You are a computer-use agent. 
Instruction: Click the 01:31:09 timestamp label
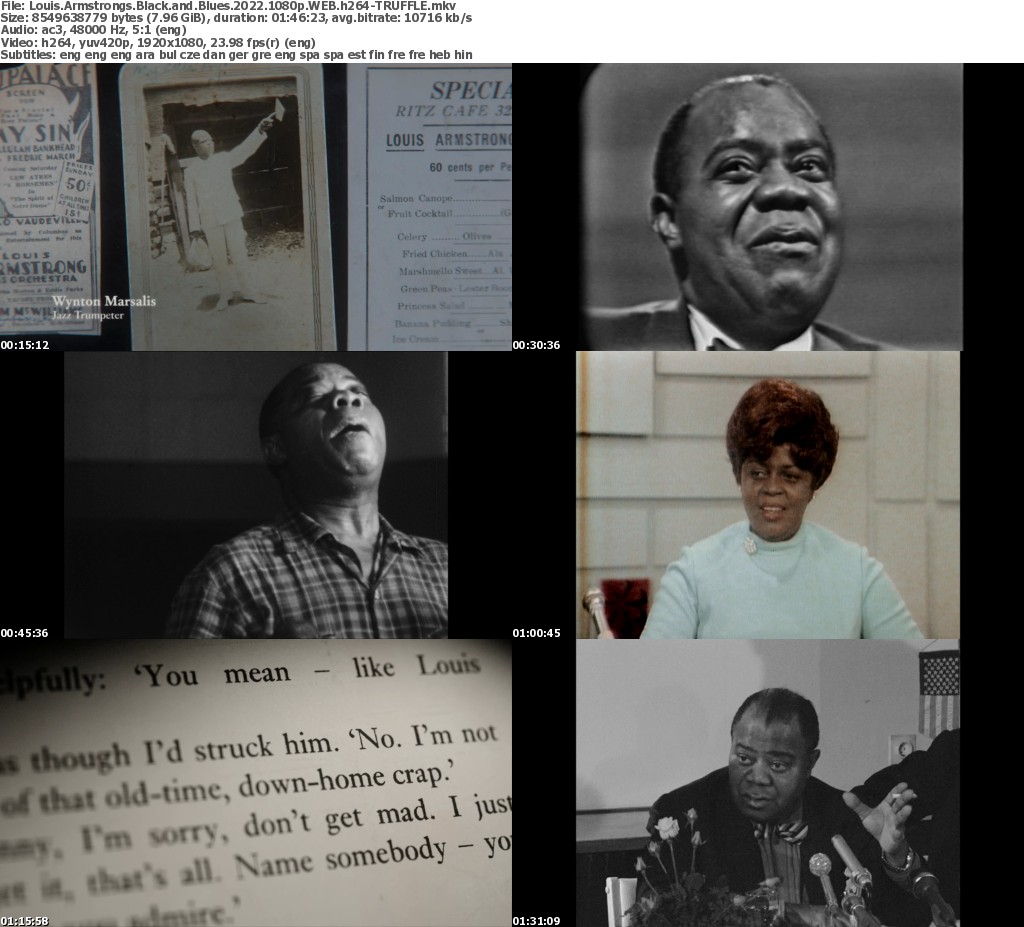536,921
